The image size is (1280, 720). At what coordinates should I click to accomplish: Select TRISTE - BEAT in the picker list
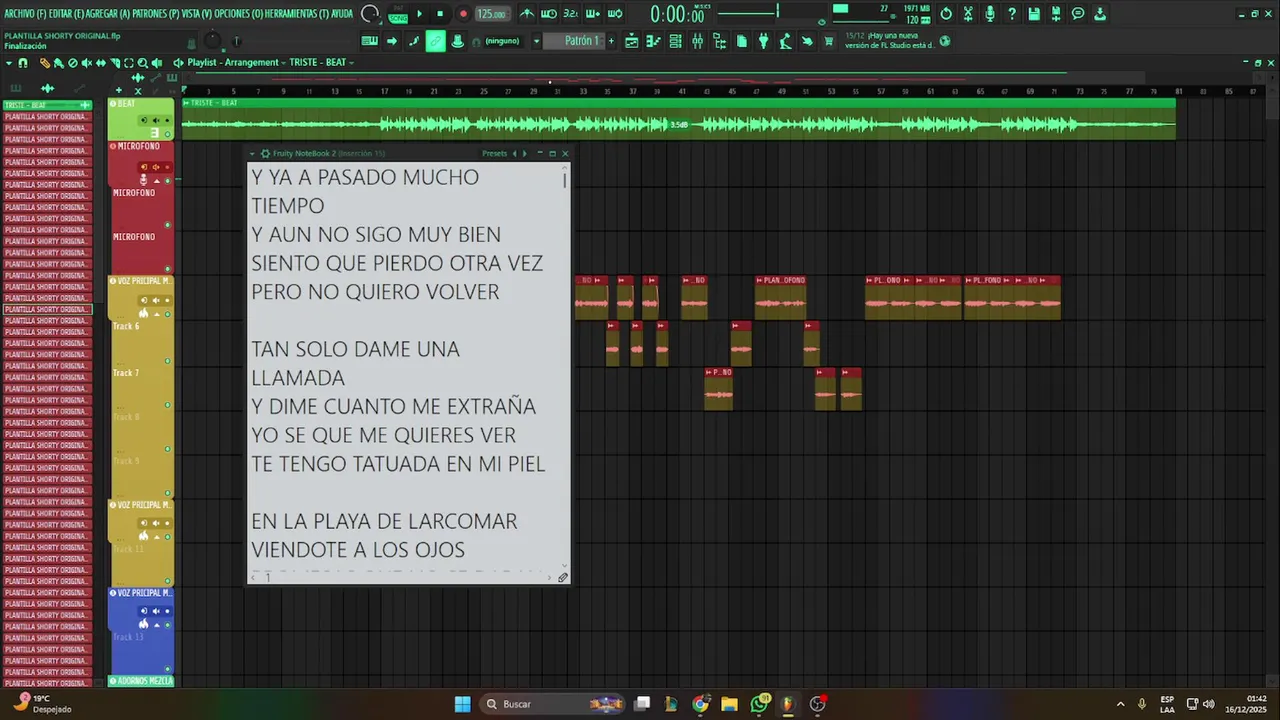(x=47, y=105)
